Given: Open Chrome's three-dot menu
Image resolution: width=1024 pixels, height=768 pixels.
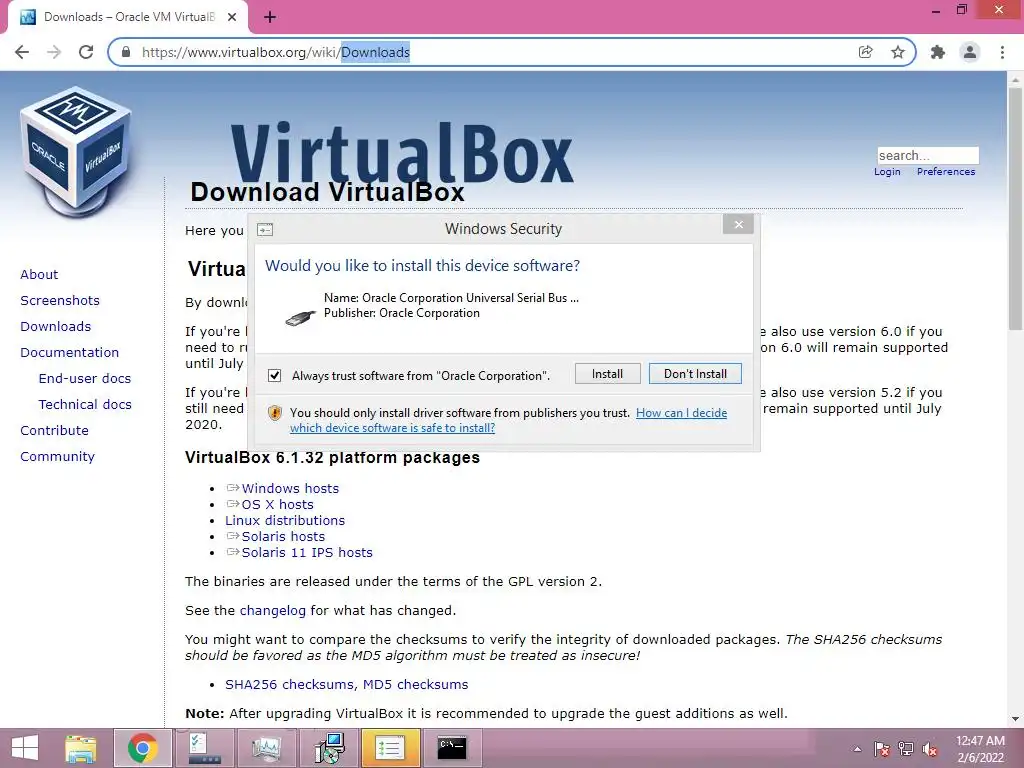Looking at the screenshot, I should tap(1002, 52).
